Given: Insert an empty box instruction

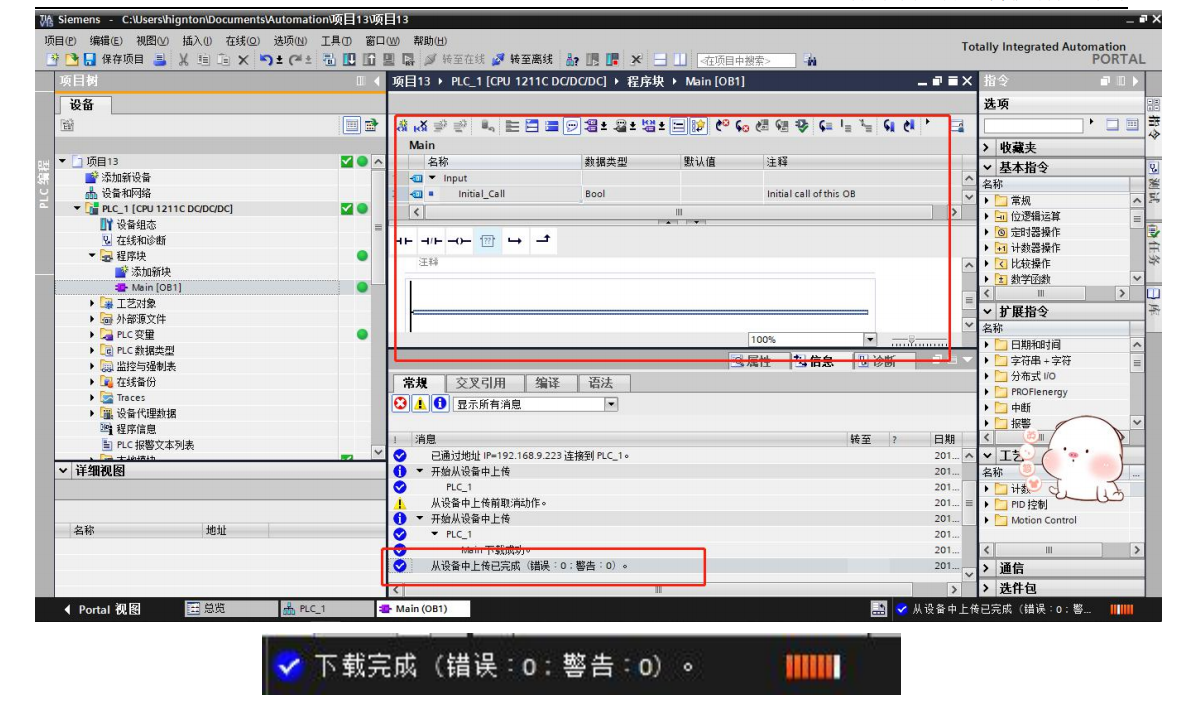Looking at the screenshot, I should 487,240.
